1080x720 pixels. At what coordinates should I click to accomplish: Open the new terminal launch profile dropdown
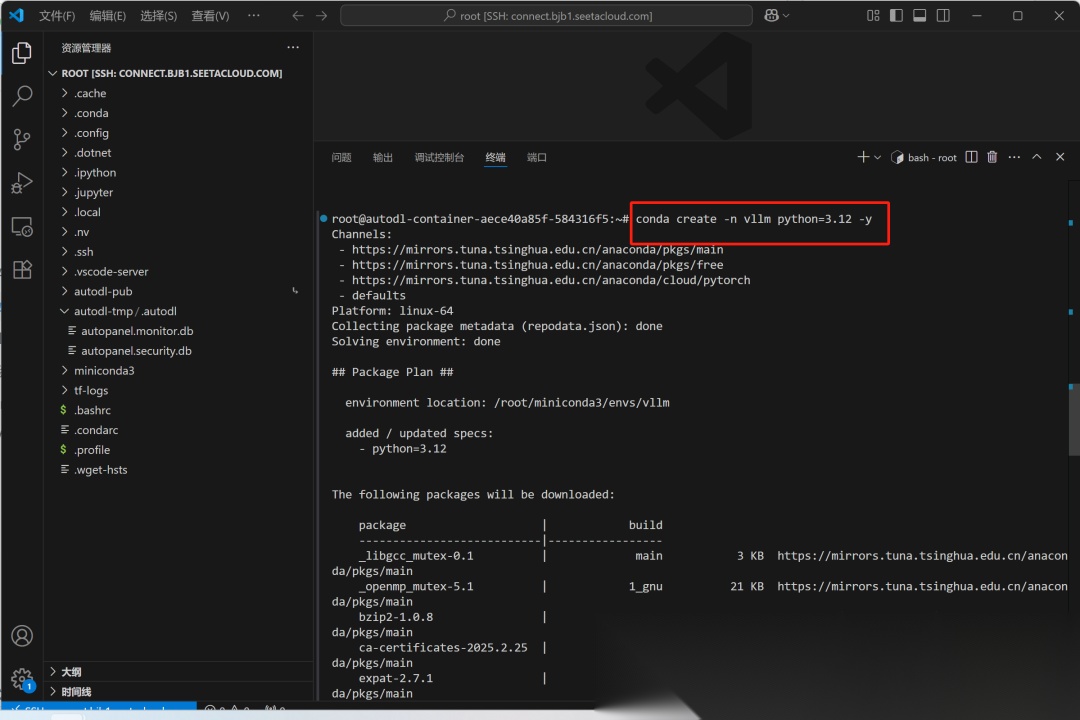878,158
